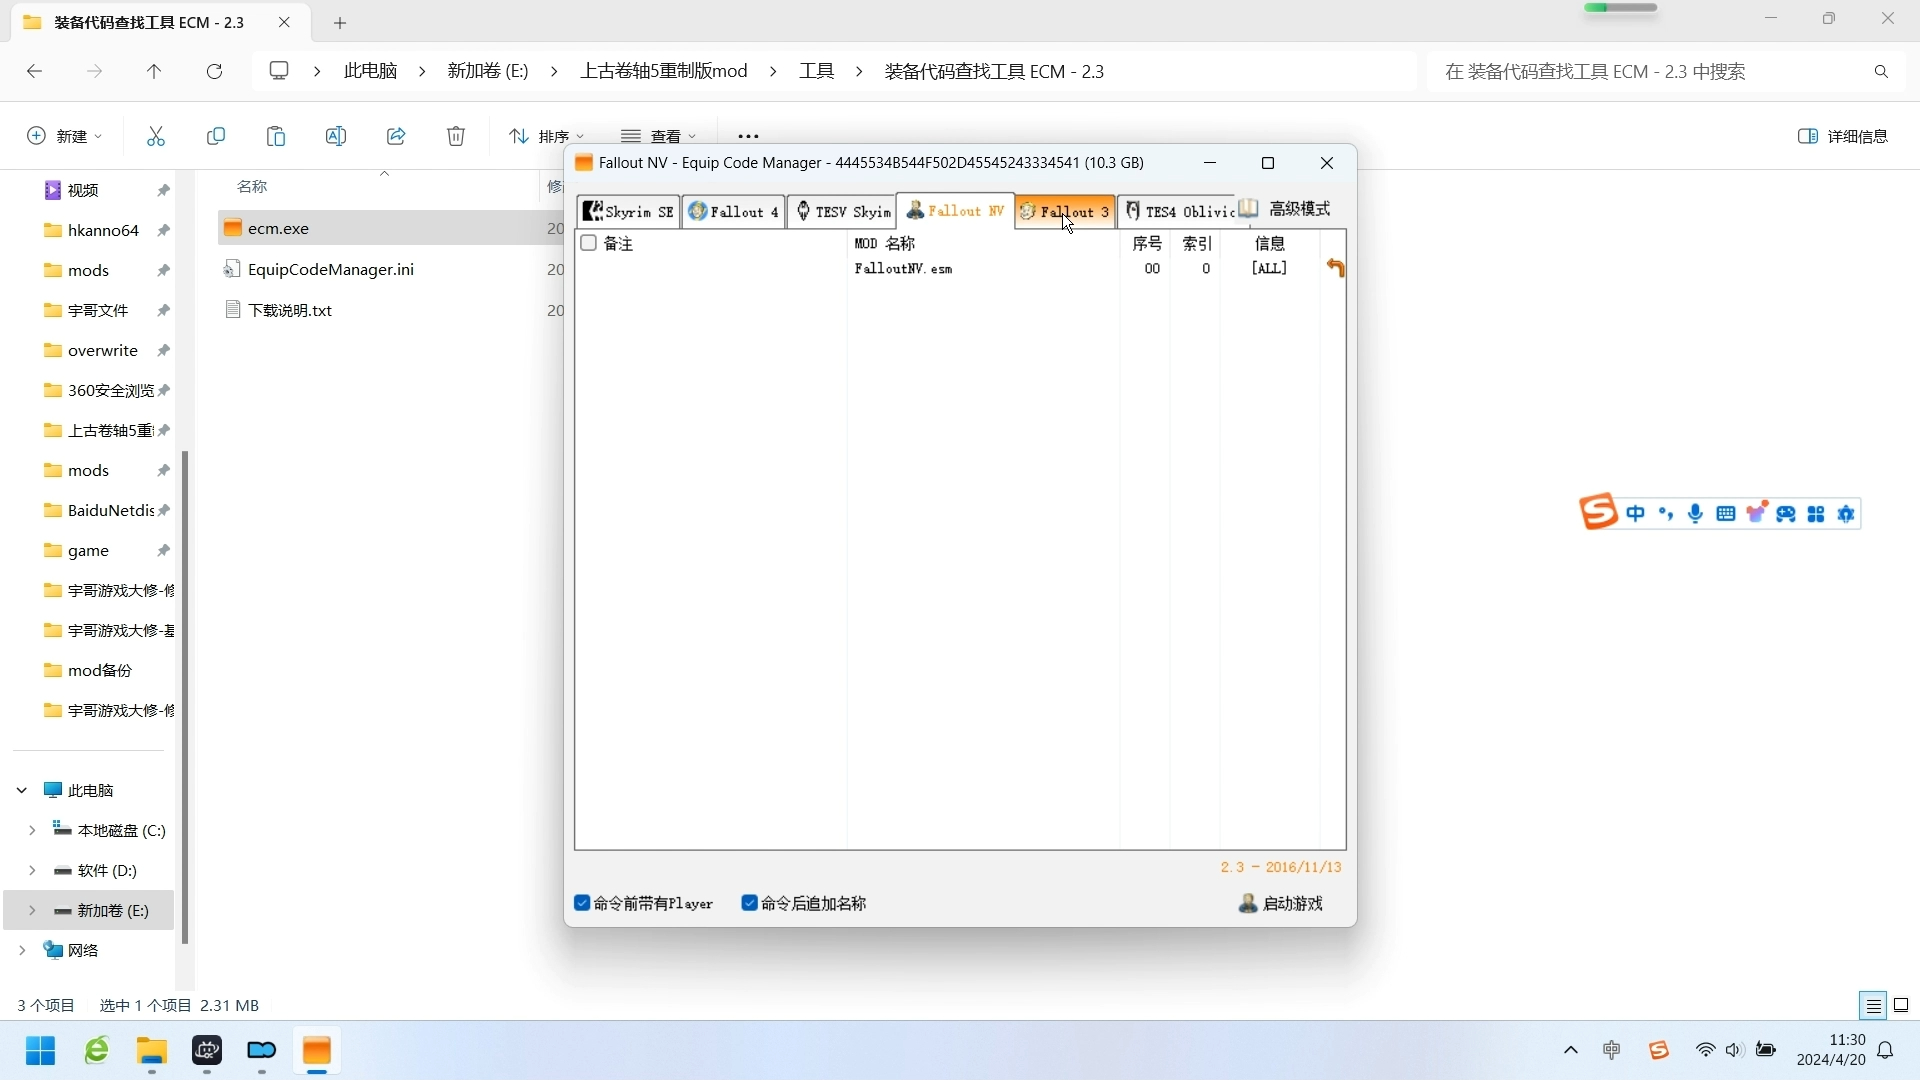Expand 软件 (D:) tree node

click(31, 870)
